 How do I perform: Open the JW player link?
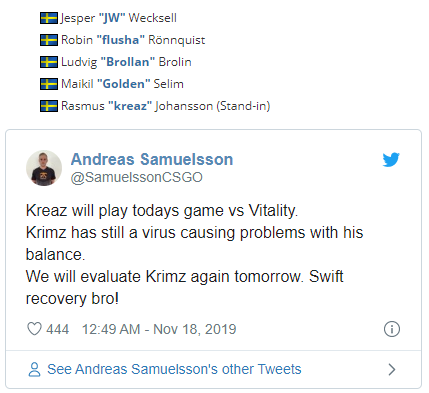(112, 18)
